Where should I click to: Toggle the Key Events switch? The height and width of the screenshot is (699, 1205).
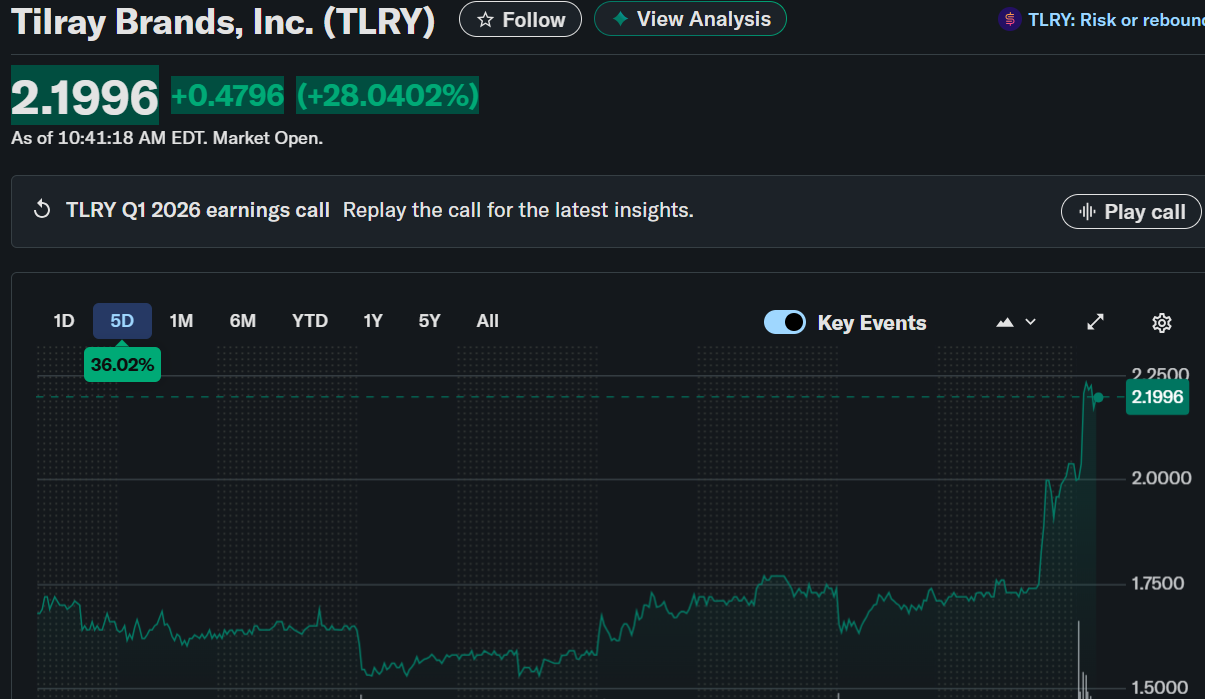point(785,322)
